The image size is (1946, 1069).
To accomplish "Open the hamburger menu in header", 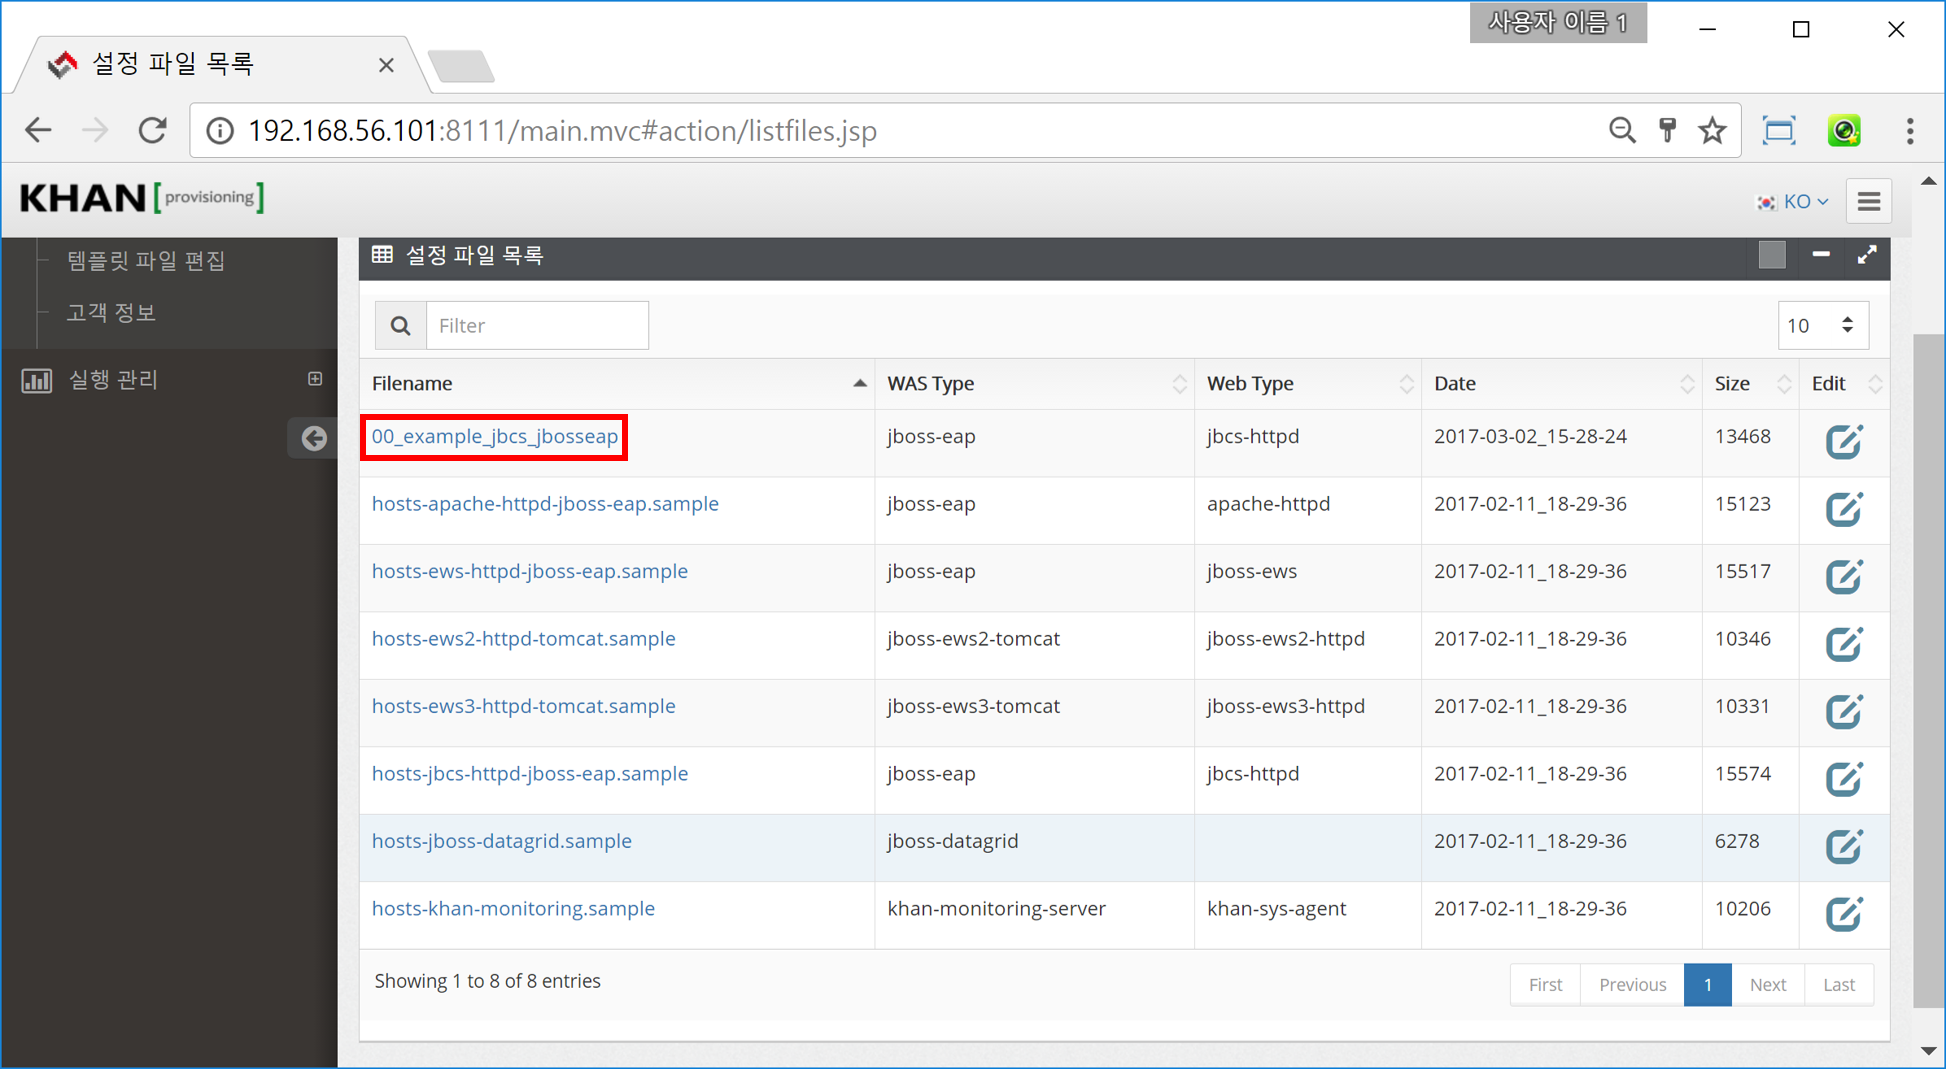I will pos(1868,201).
